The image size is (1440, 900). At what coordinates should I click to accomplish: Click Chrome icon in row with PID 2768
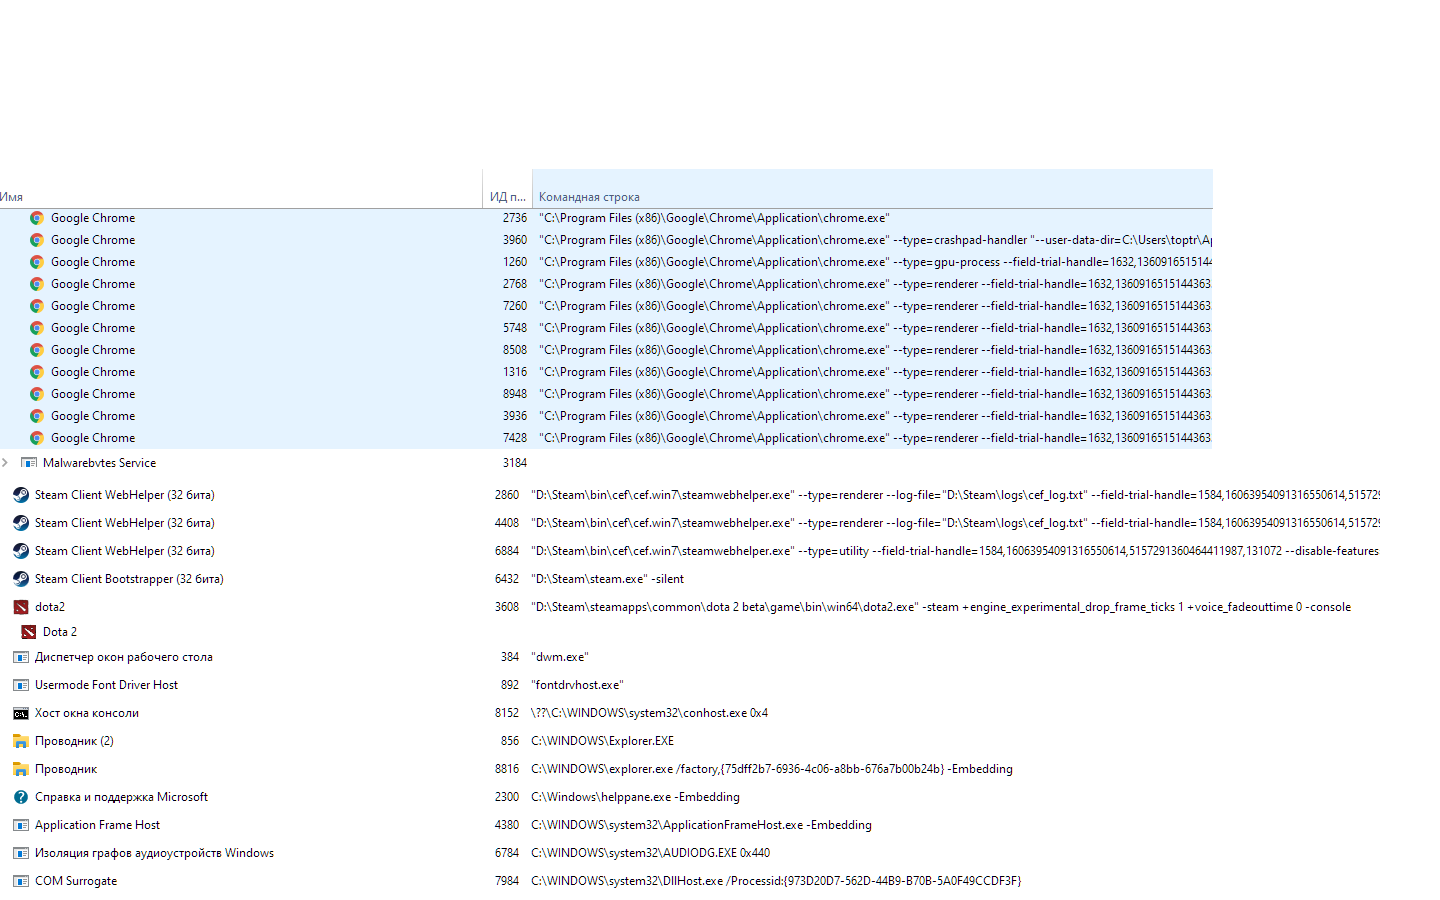37,284
